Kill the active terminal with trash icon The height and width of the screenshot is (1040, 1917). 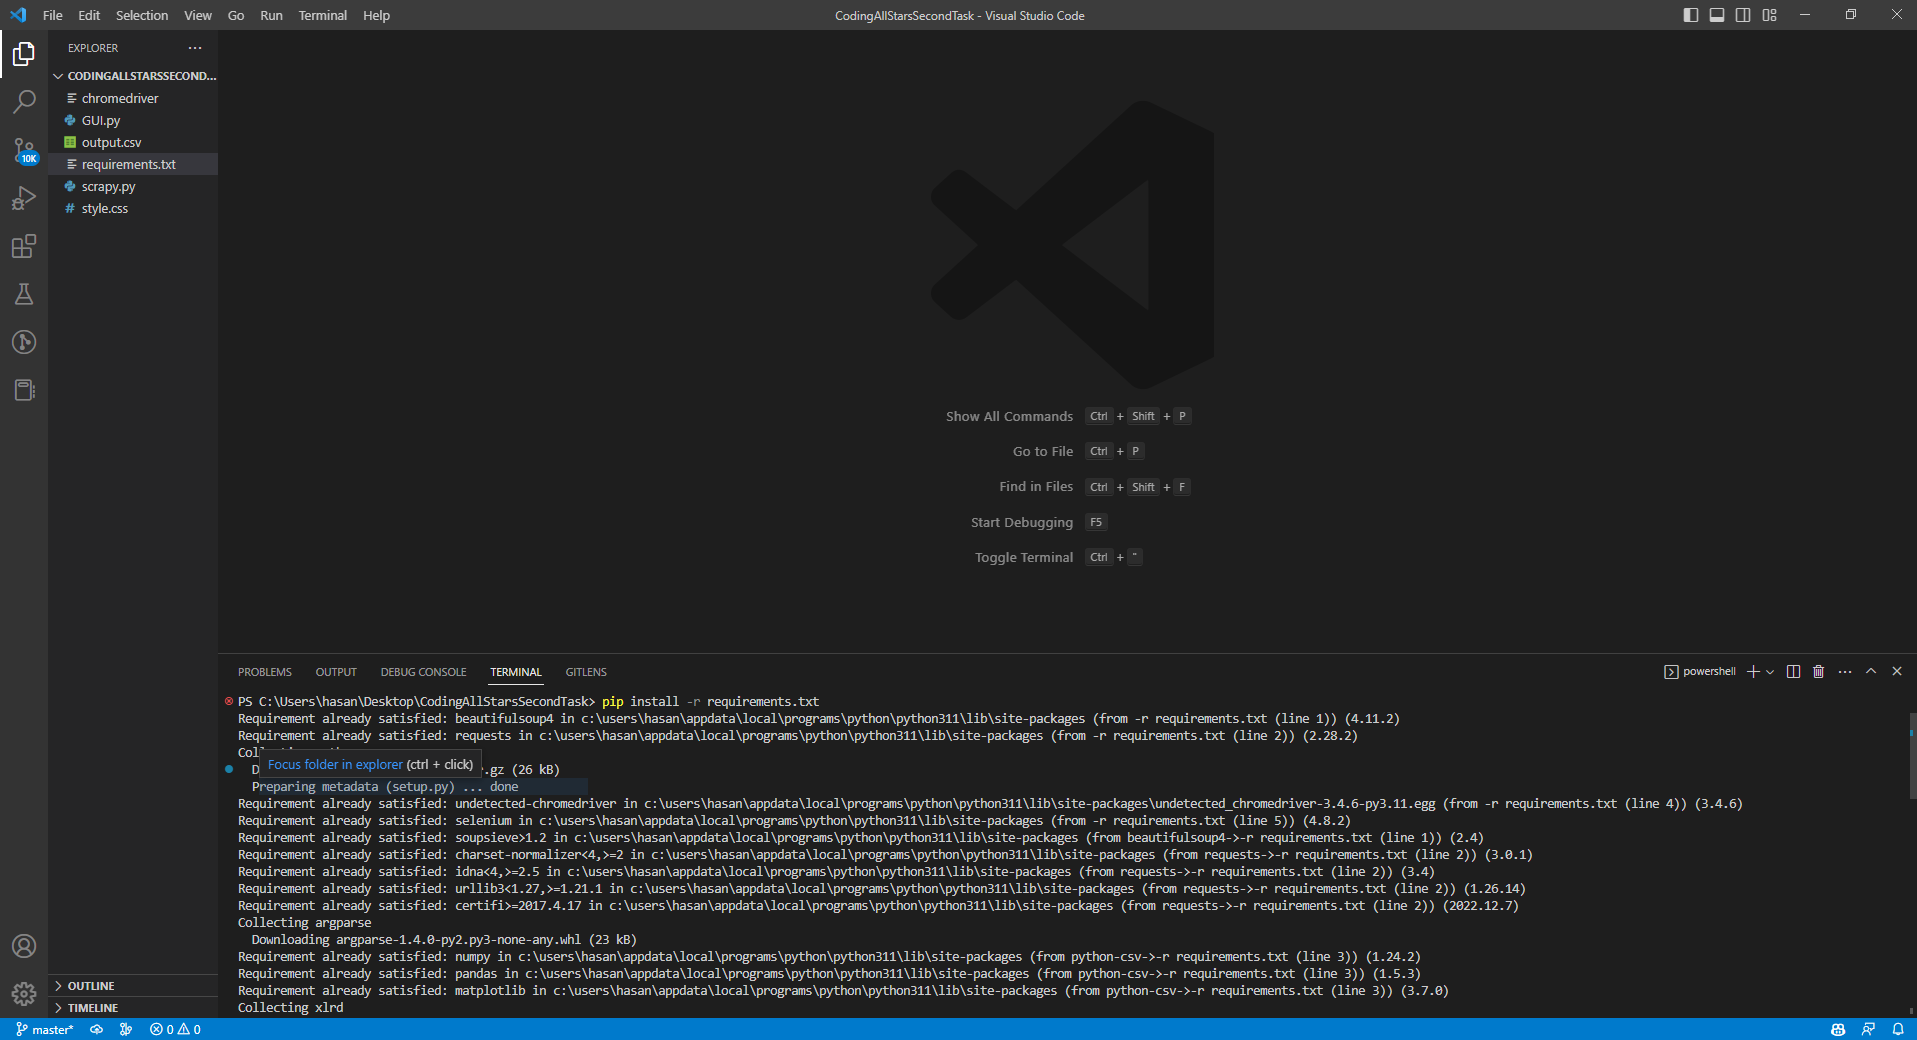click(x=1817, y=671)
